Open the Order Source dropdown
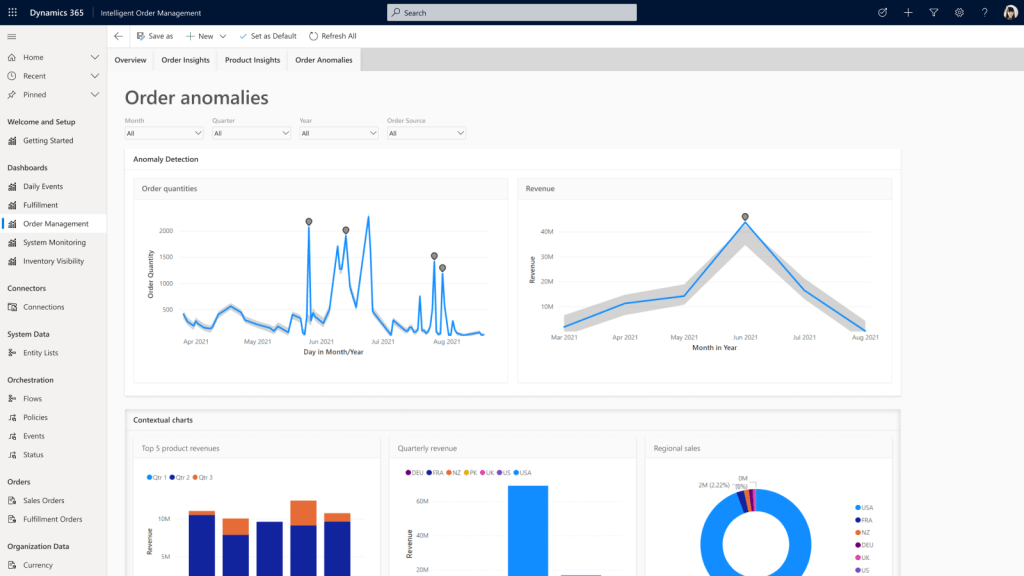This screenshot has width=1024, height=576. click(425, 132)
